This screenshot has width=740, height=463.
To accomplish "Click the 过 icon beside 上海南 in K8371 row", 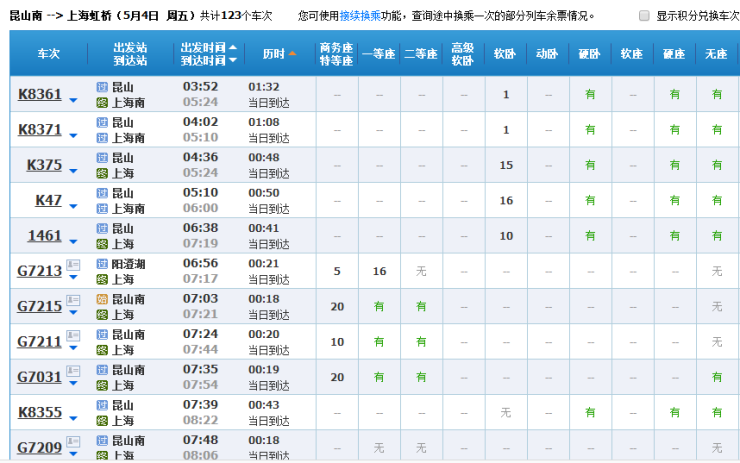I will (x=102, y=138).
